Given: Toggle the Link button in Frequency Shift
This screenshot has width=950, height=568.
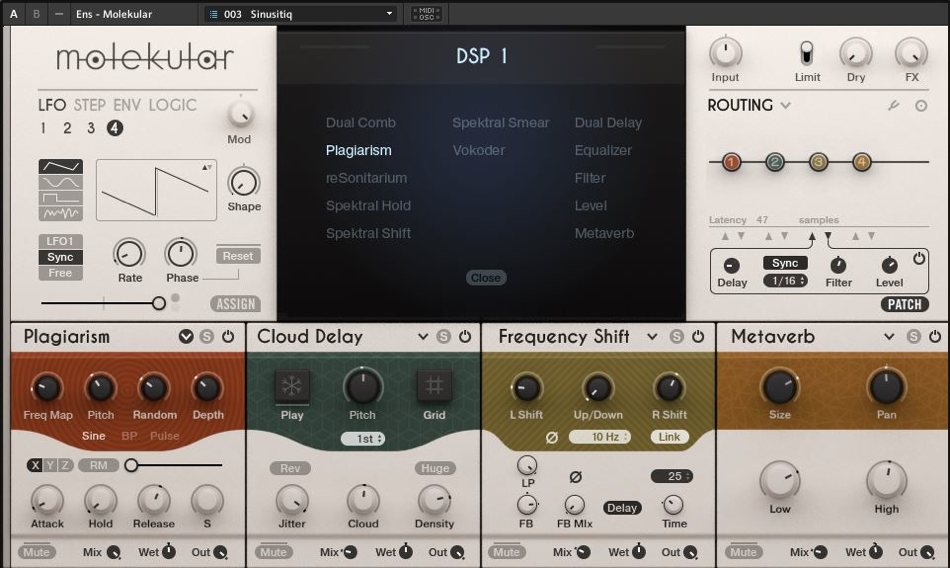Looking at the screenshot, I should coord(669,437).
